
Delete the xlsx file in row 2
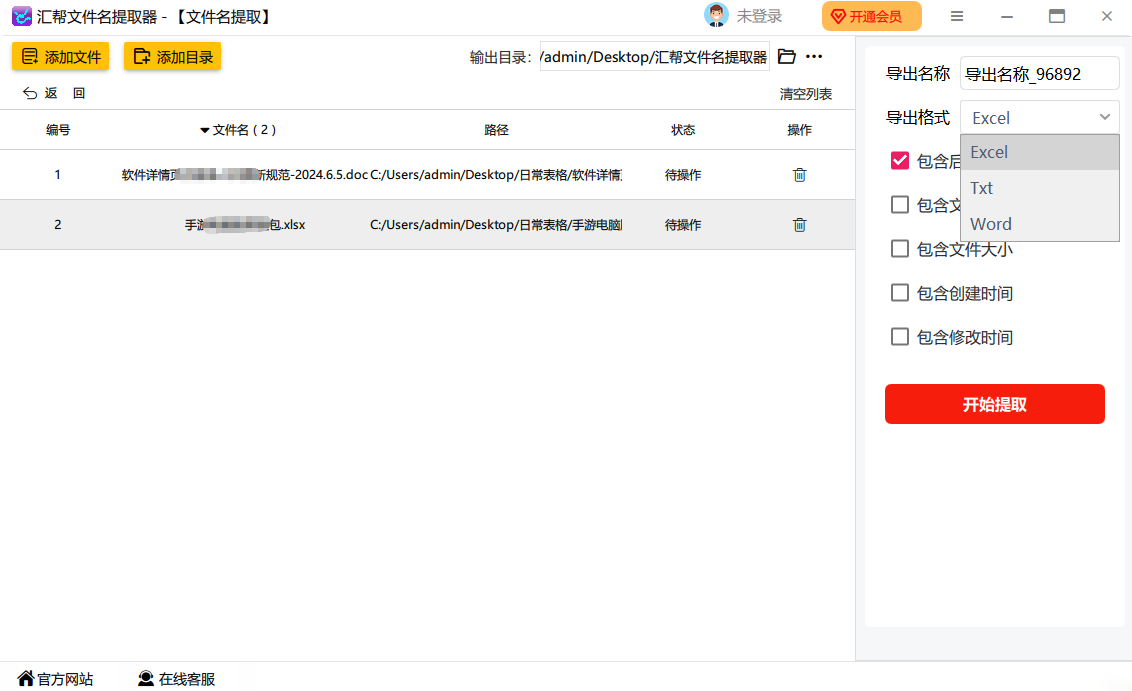[799, 225]
